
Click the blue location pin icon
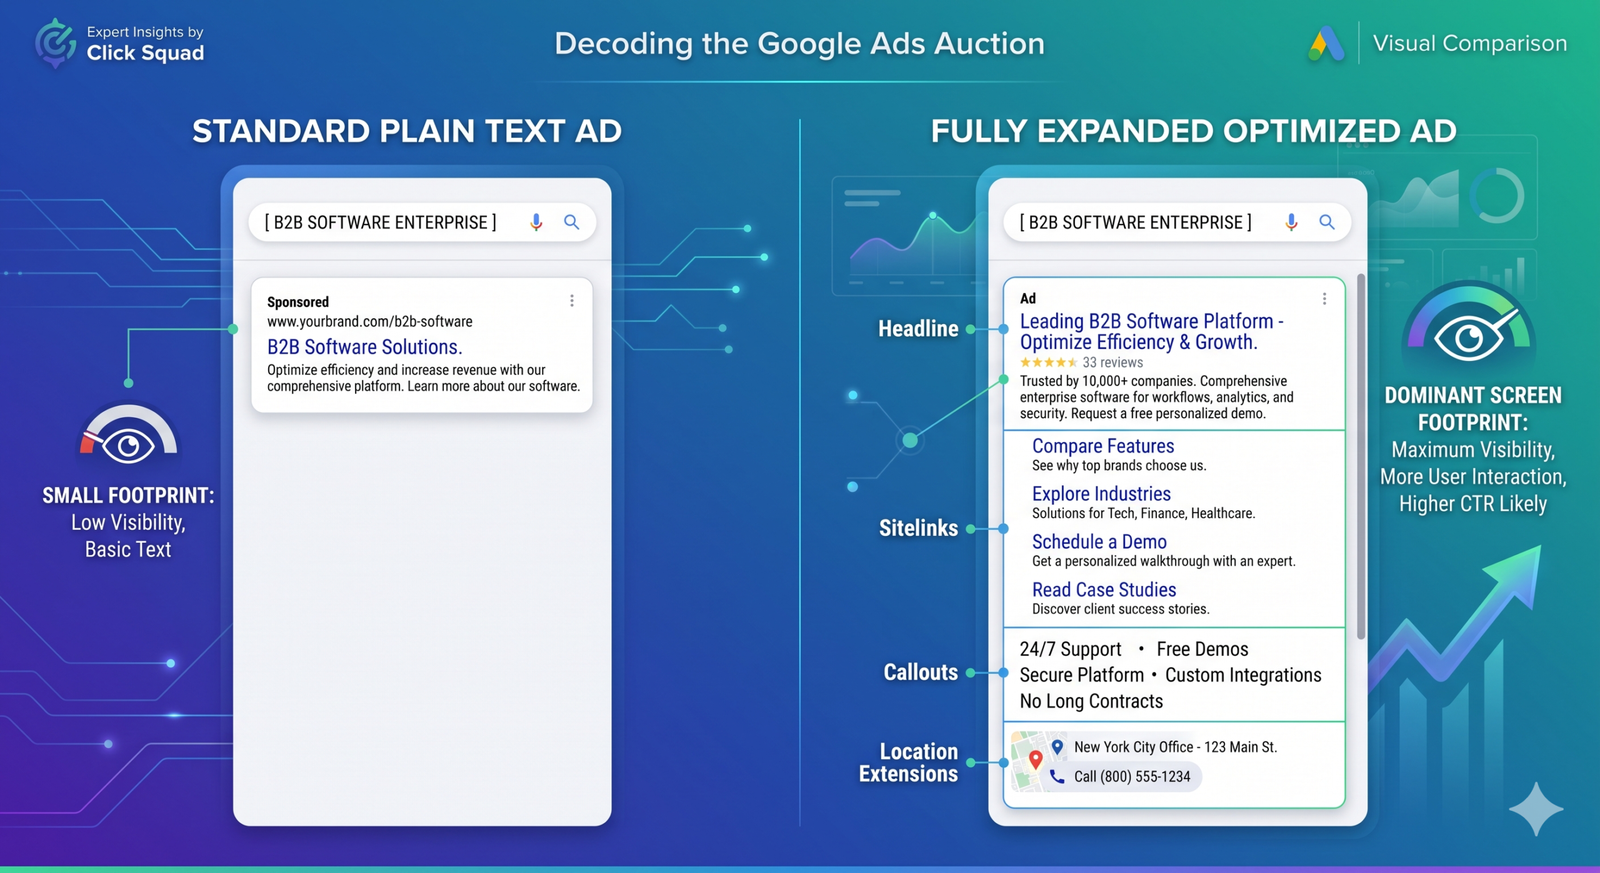(1057, 747)
